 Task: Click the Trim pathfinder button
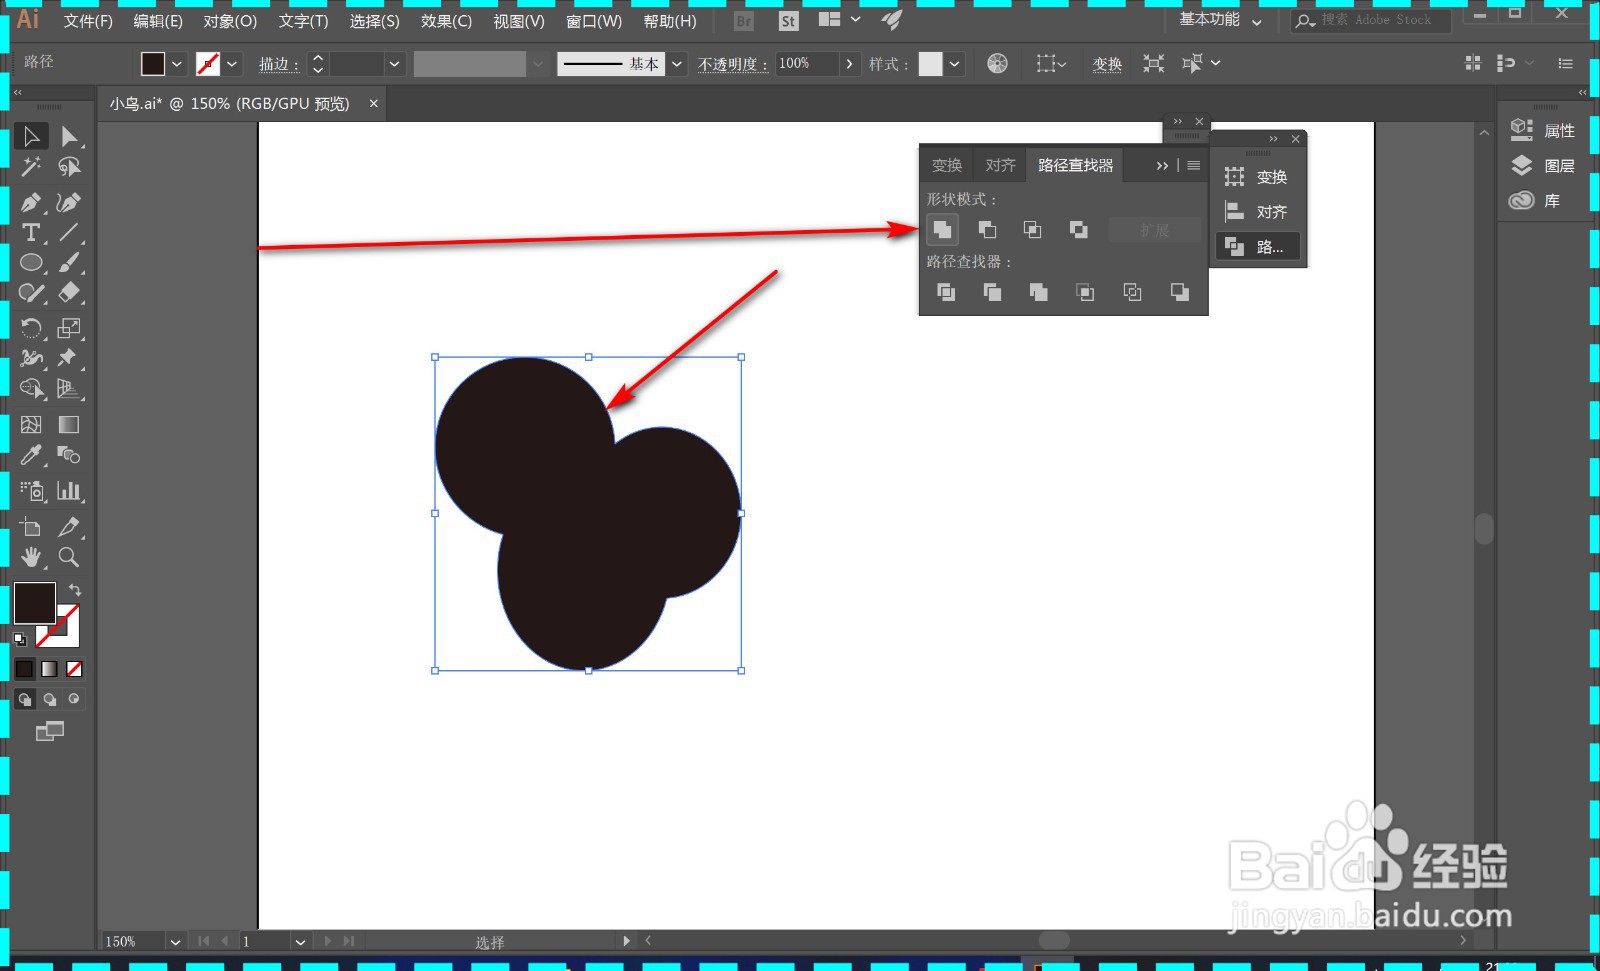click(992, 292)
